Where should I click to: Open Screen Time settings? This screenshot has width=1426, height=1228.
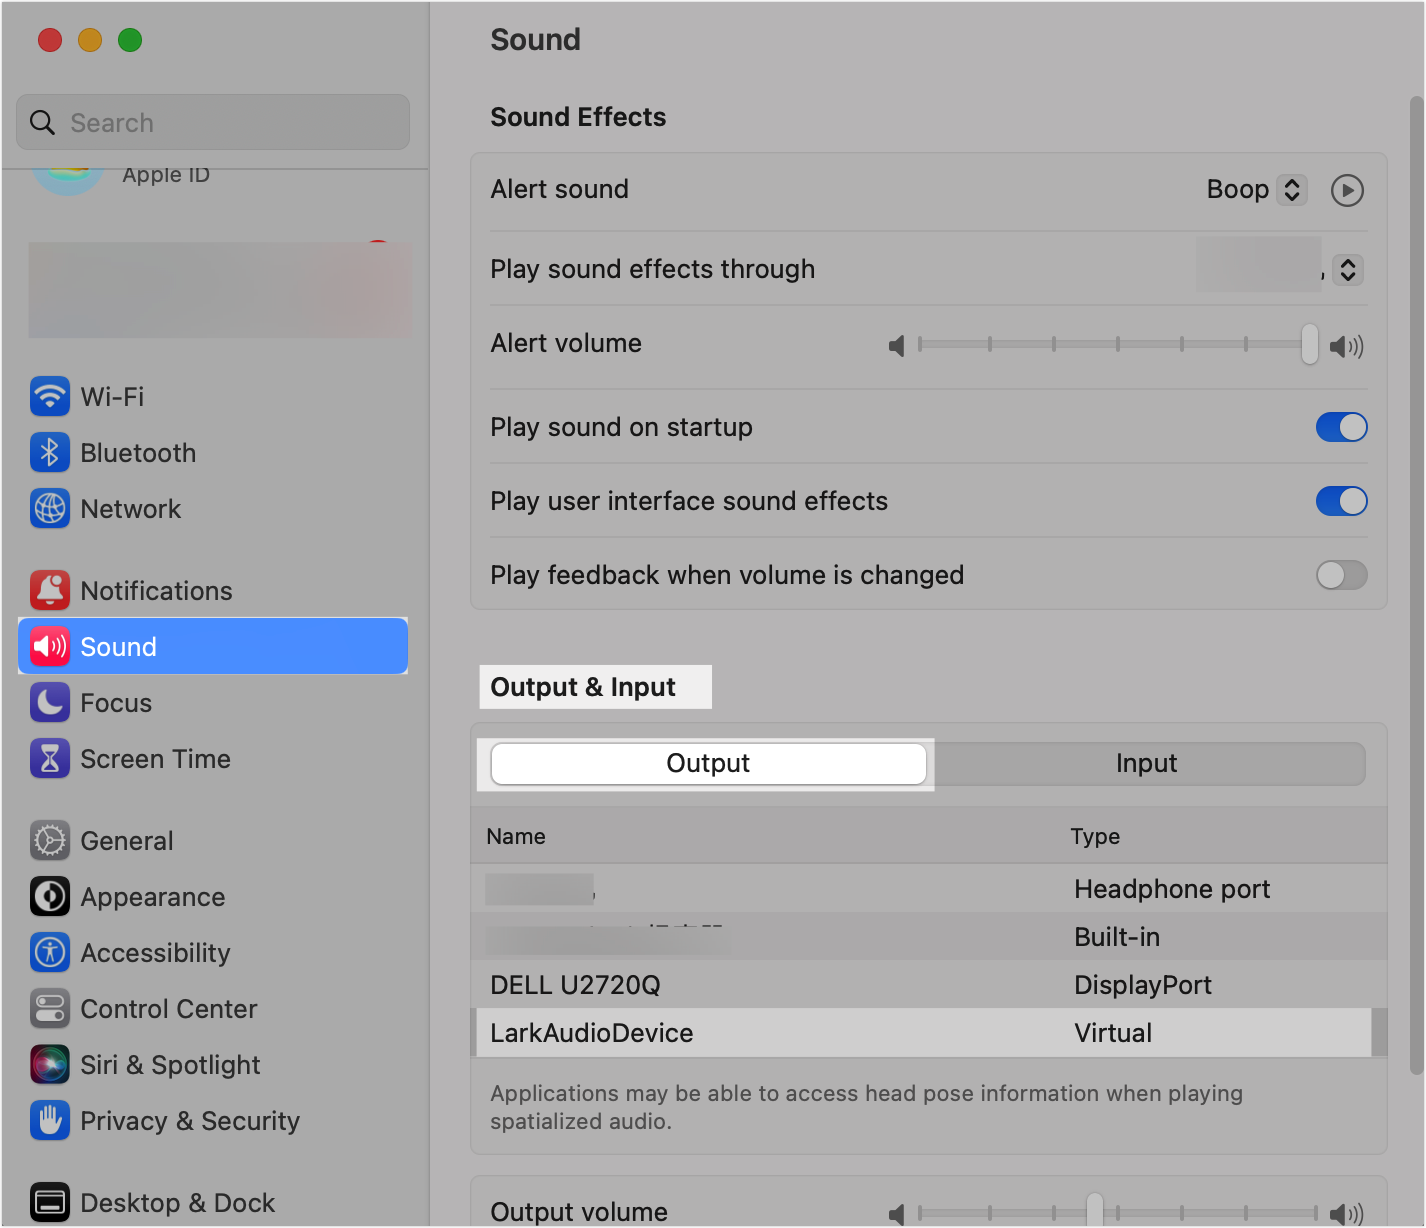(x=155, y=758)
